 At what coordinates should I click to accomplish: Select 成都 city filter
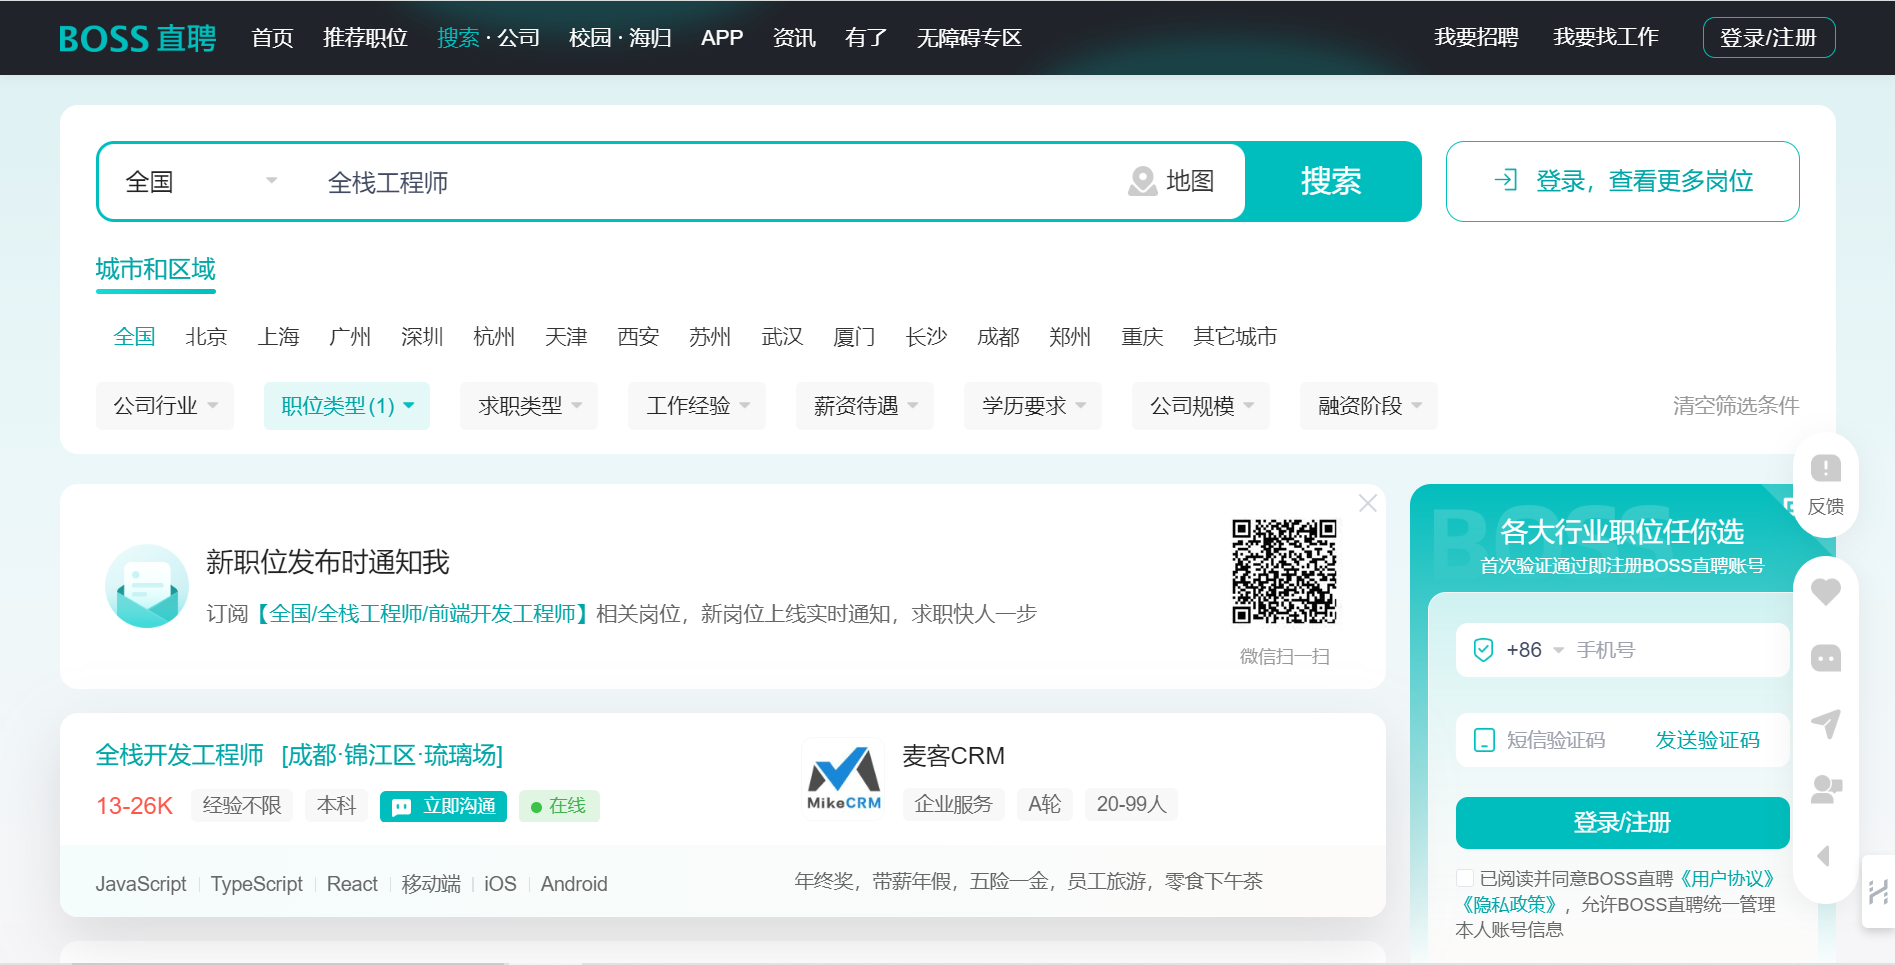998,337
